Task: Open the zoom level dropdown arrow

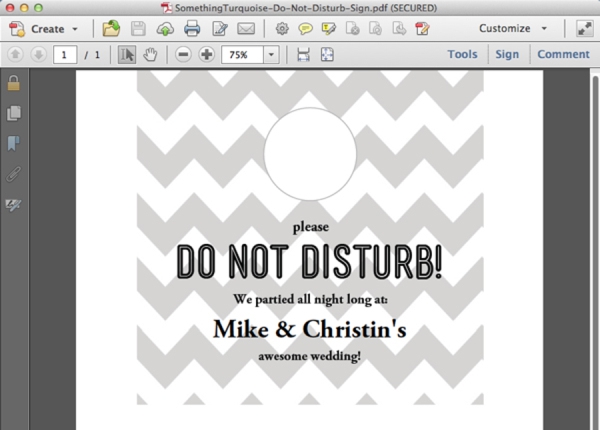Action: (271, 55)
